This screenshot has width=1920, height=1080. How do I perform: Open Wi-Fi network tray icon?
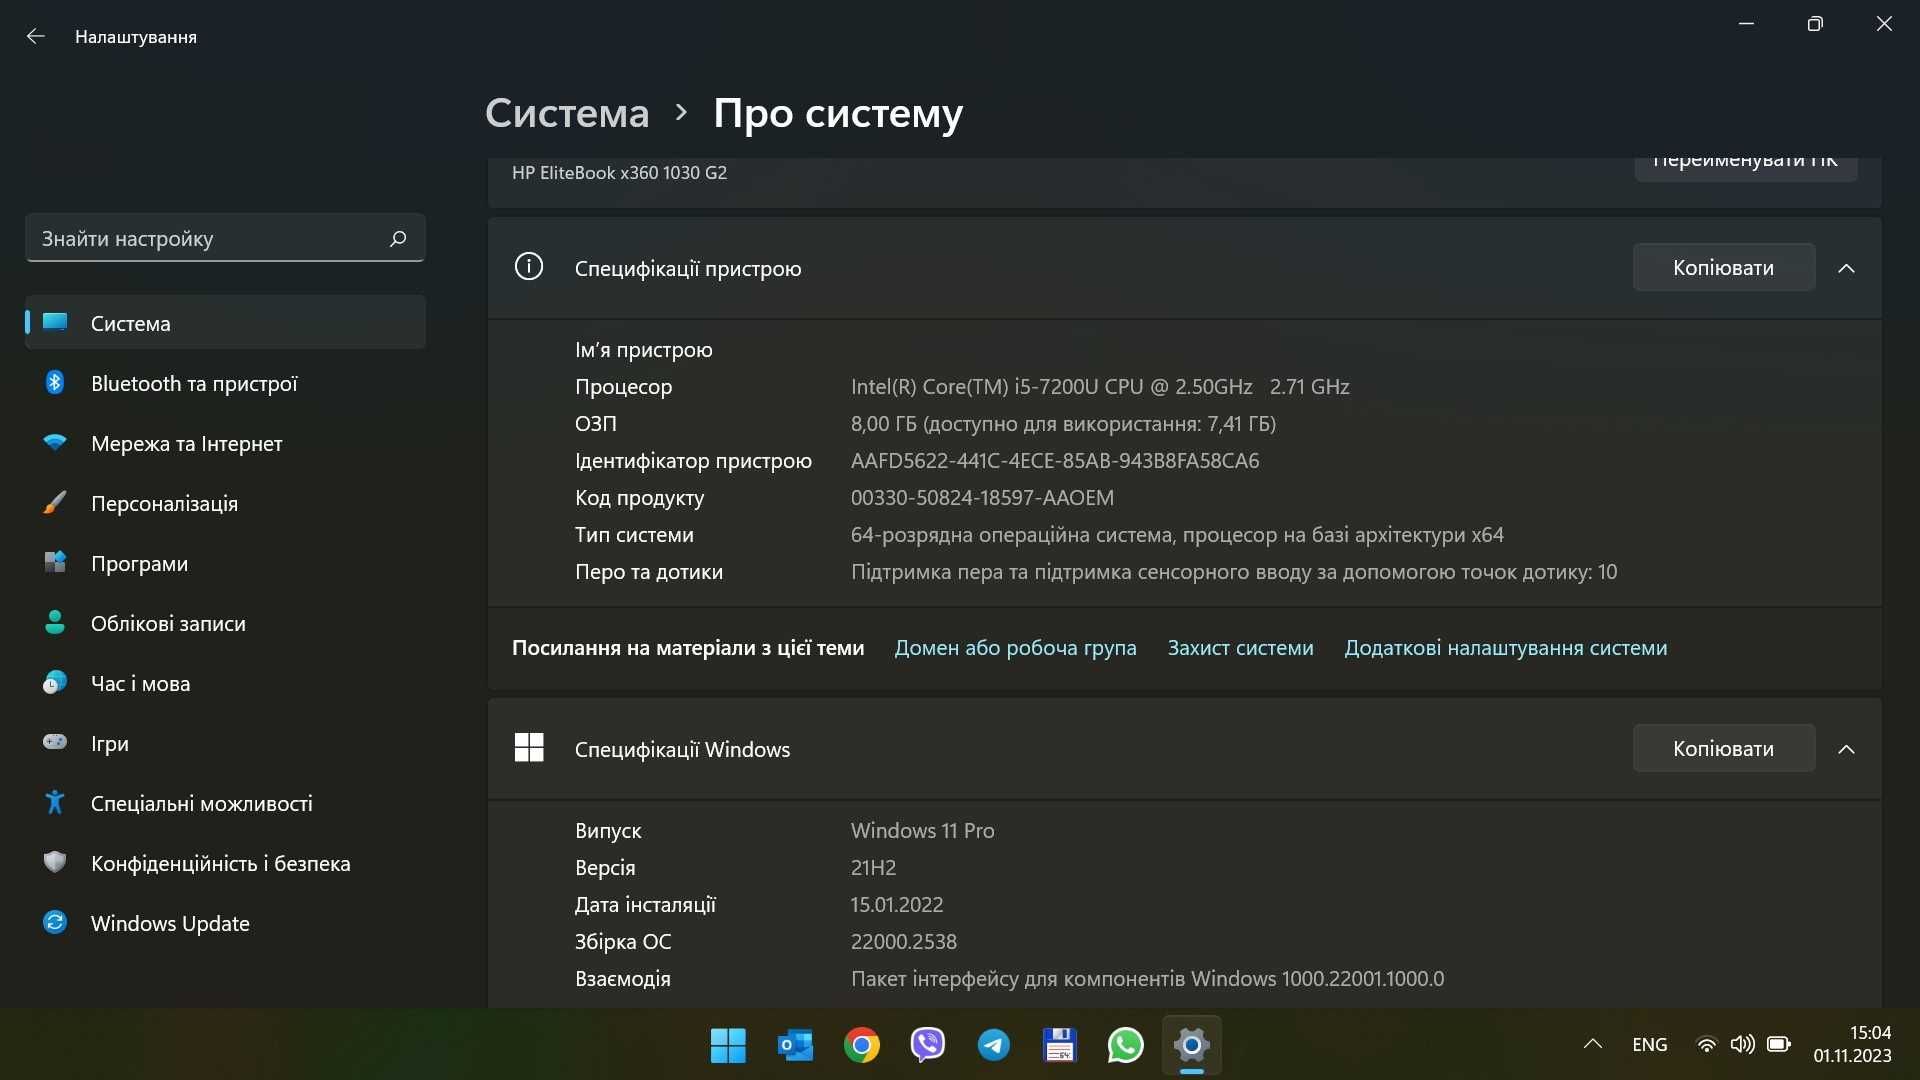pyautogui.click(x=1707, y=1045)
